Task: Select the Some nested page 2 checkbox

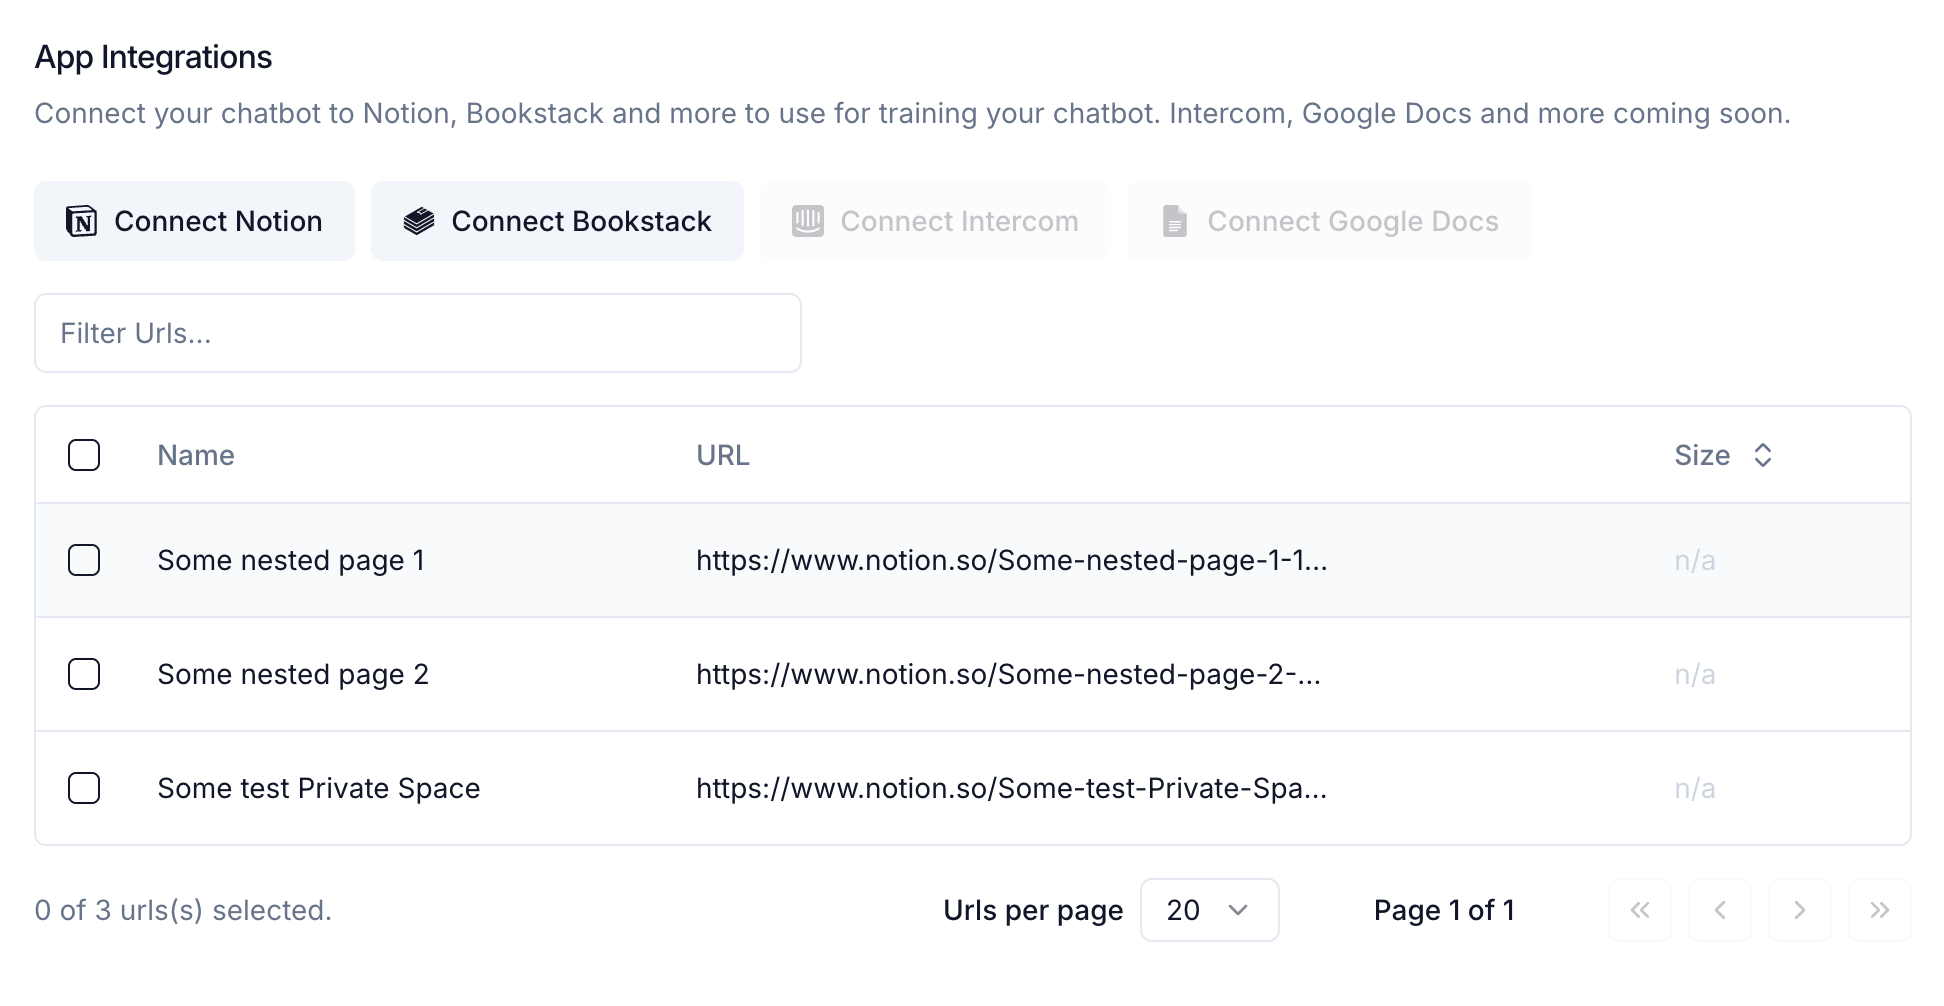Action: click(84, 674)
